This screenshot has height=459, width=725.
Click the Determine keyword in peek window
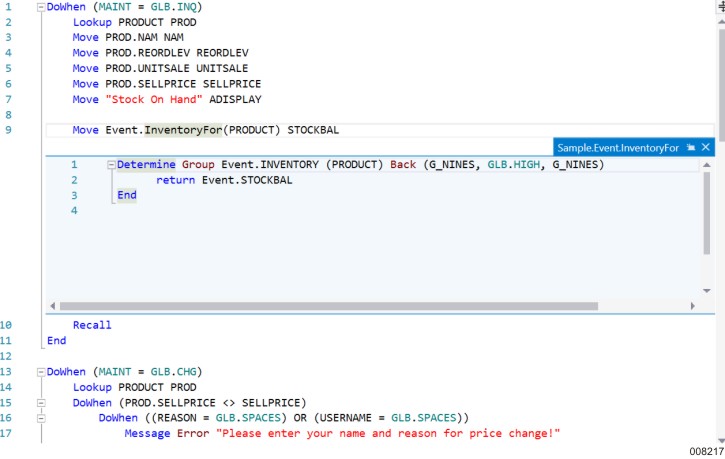[x=146, y=165]
